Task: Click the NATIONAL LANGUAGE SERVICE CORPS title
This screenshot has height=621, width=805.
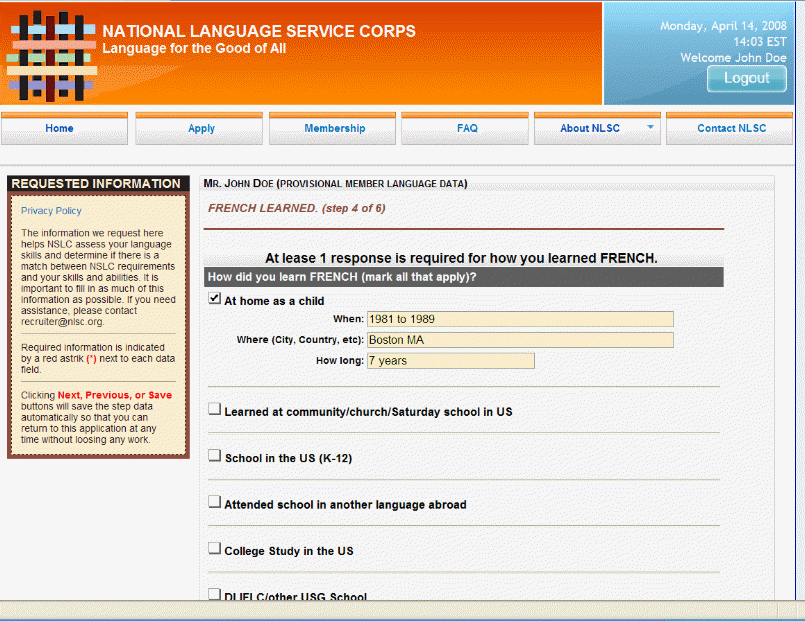Action: 259,31
